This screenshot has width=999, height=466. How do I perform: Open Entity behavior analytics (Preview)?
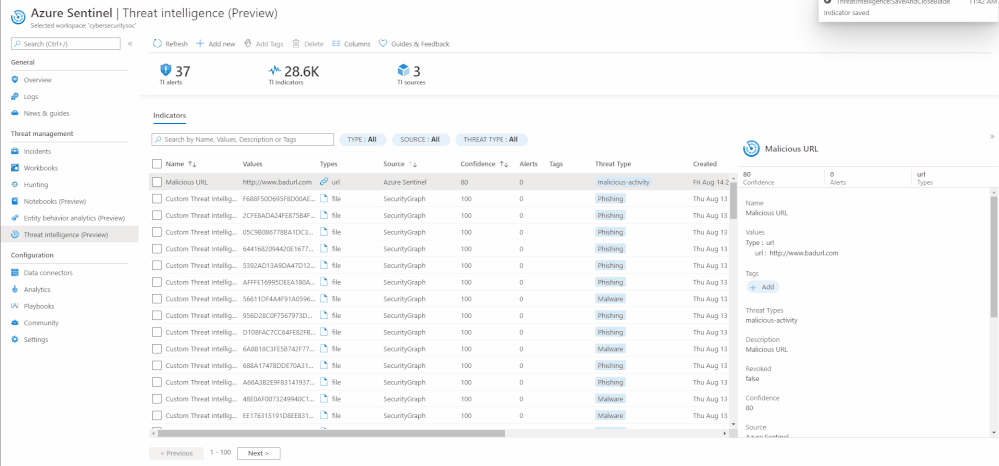tap(74, 218)
